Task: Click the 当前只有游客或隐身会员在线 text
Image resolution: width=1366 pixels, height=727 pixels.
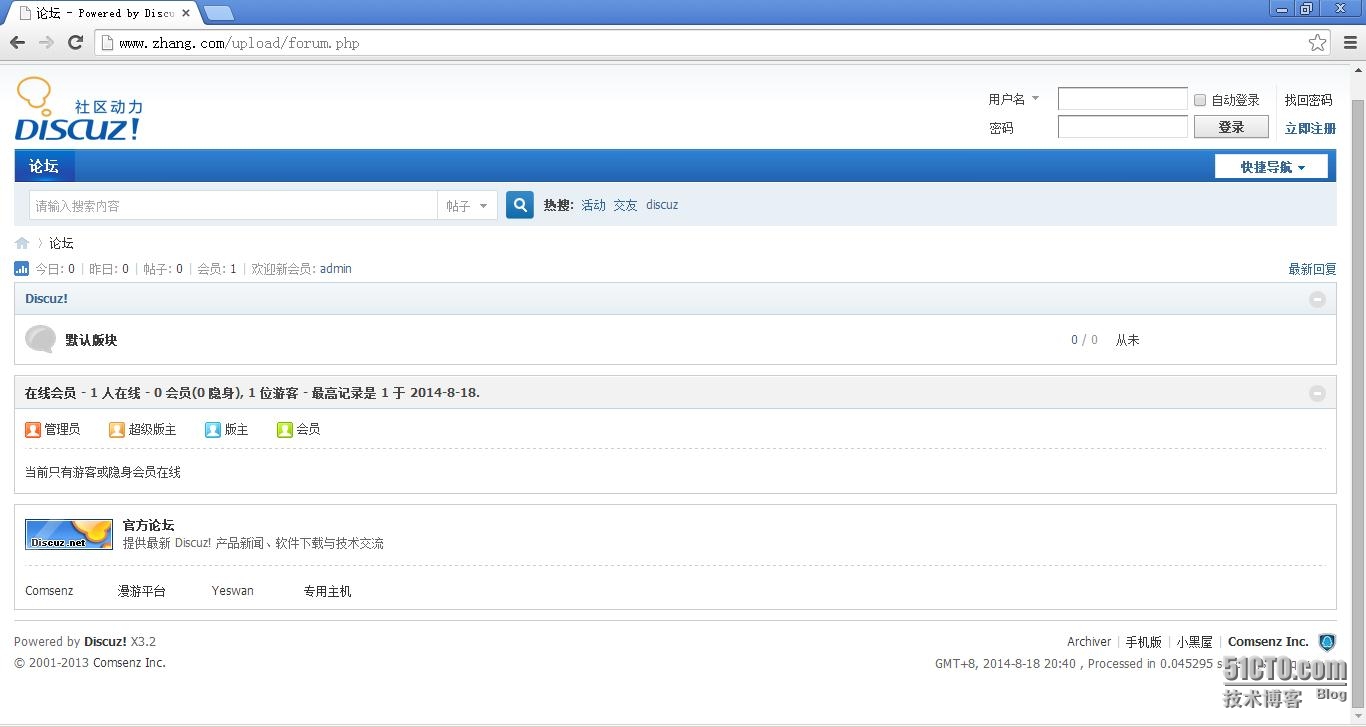Action: coord(103,472)
